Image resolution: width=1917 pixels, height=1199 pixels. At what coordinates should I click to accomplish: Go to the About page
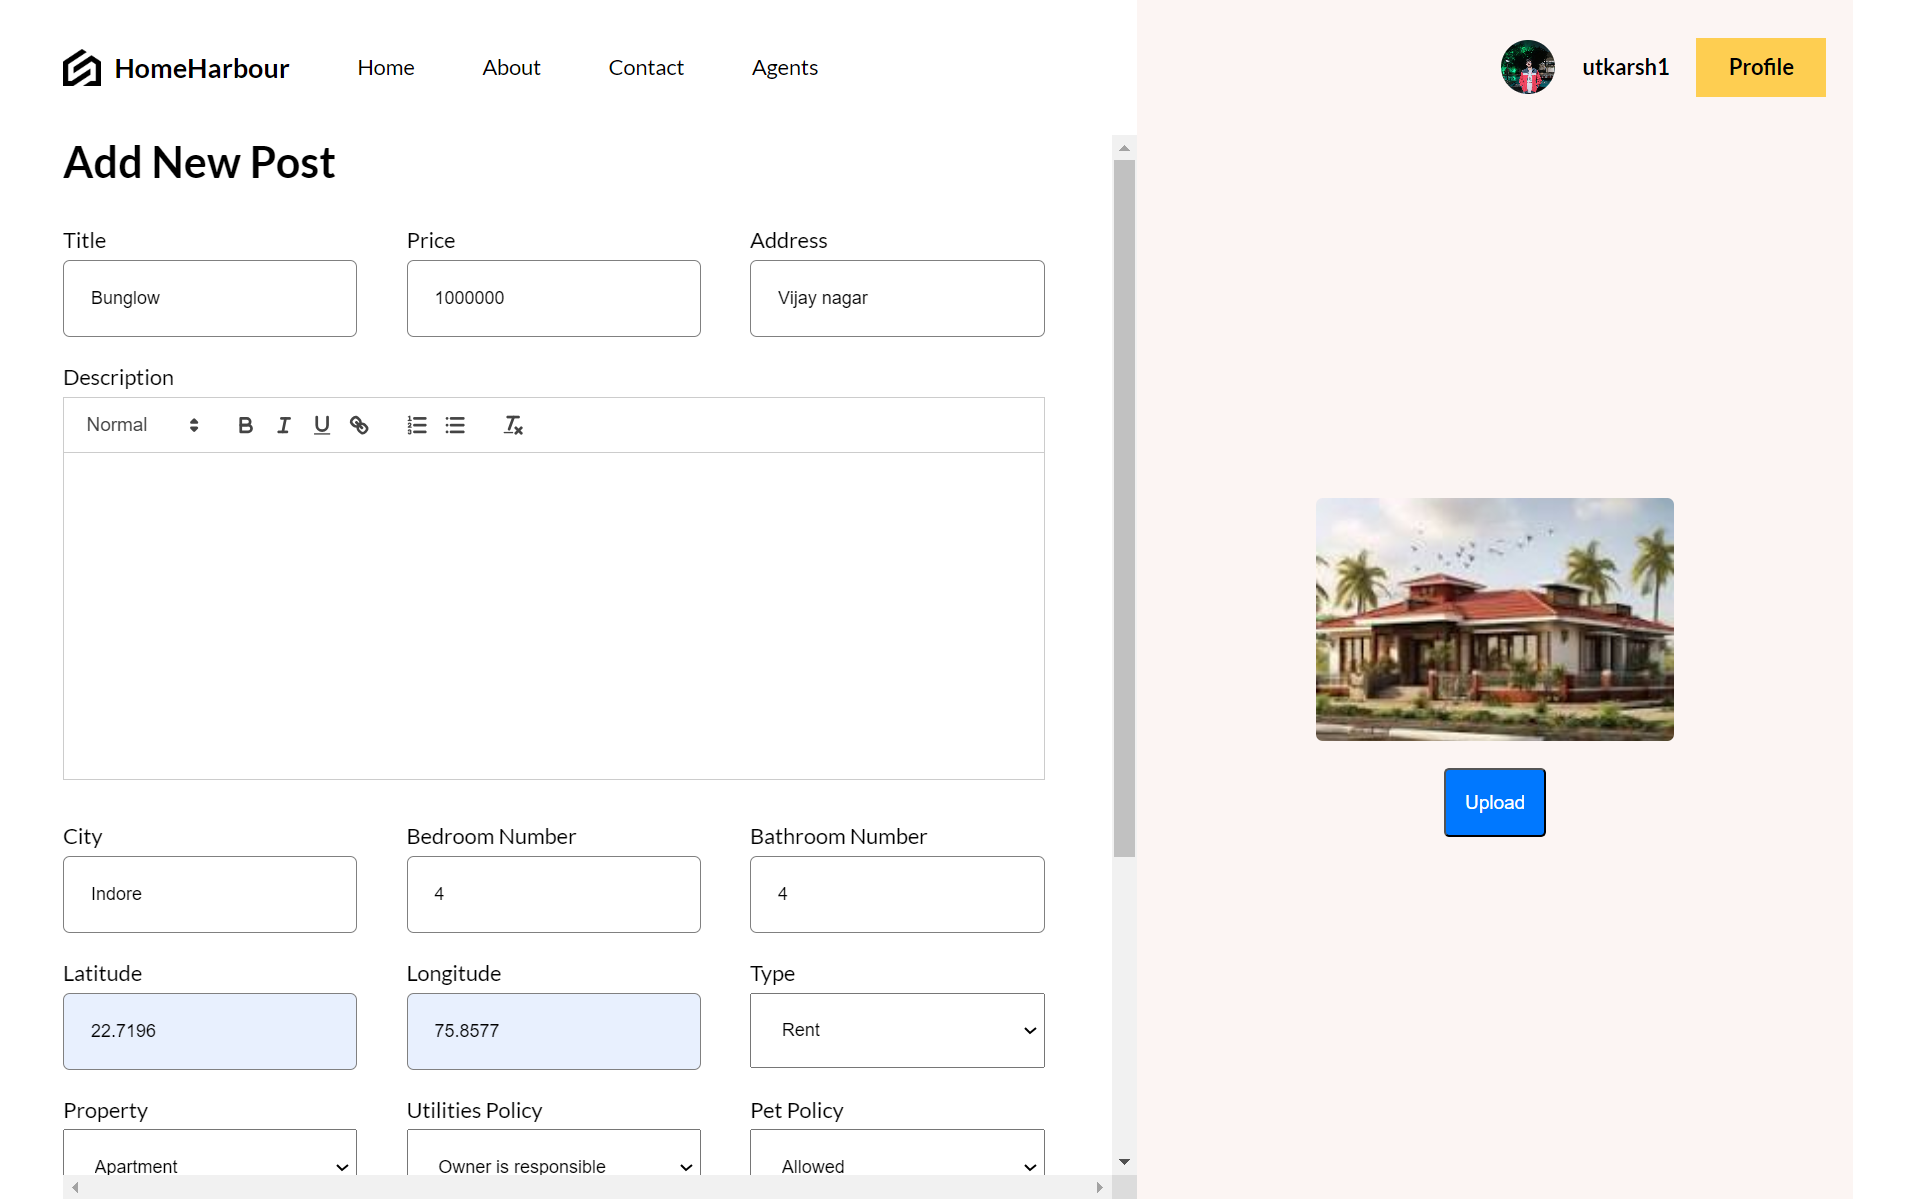(x=511, y=67)
